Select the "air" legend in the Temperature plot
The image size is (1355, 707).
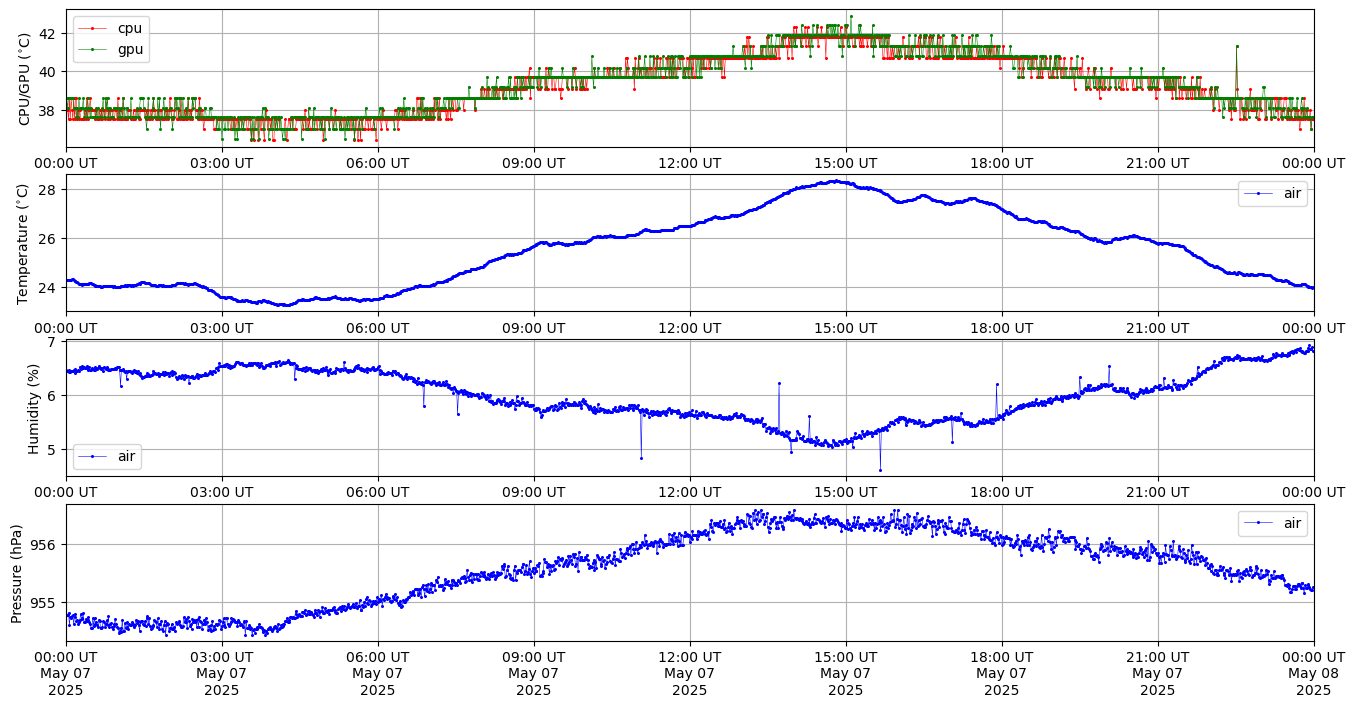pyautogui.click(x=1272, y=194)
